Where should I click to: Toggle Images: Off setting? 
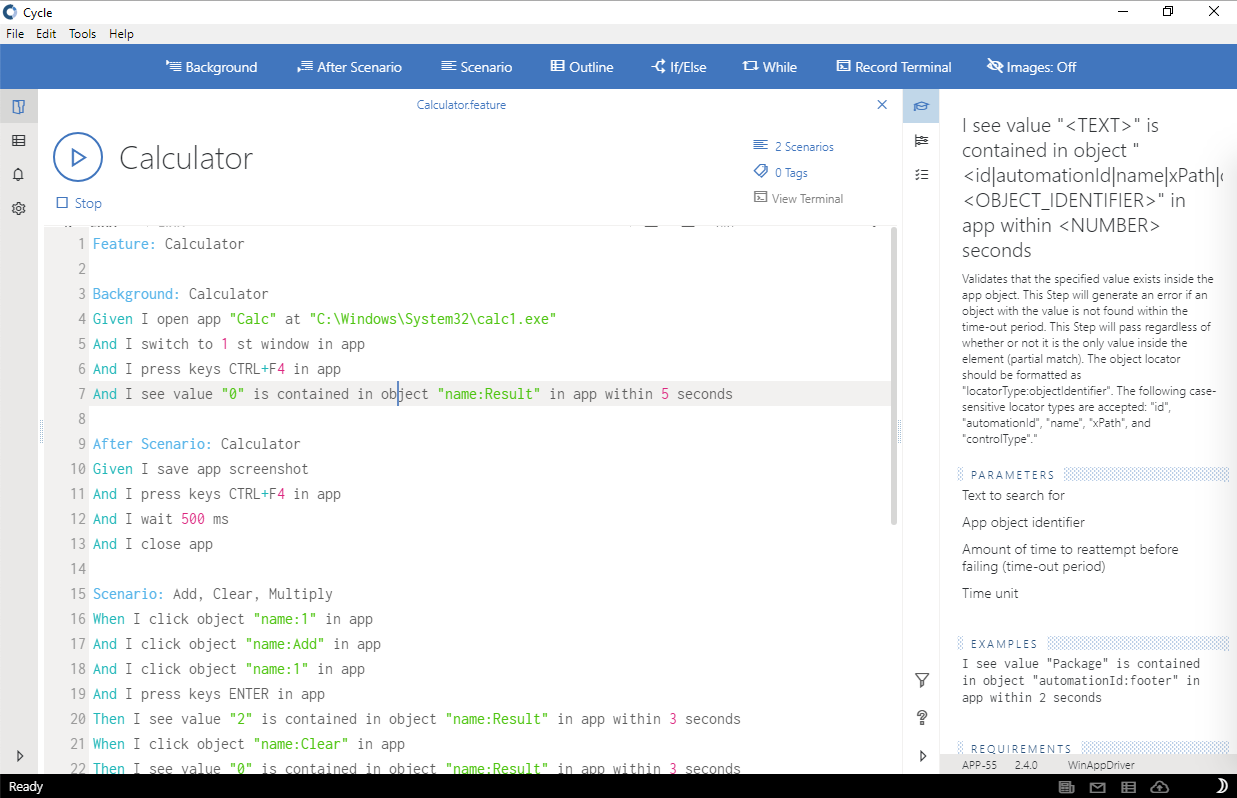(x=1031, y=67)
